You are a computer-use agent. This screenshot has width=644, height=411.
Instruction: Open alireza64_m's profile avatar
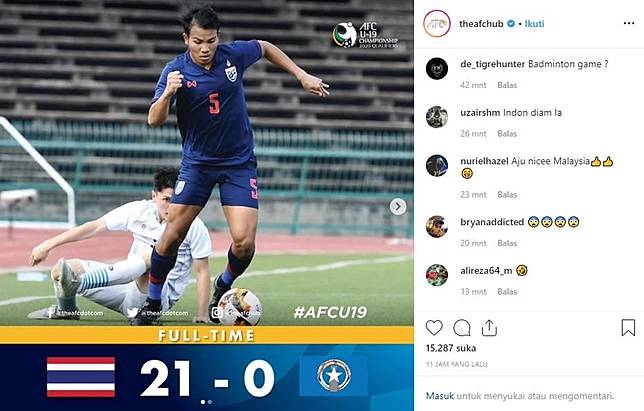coord(437,275)
